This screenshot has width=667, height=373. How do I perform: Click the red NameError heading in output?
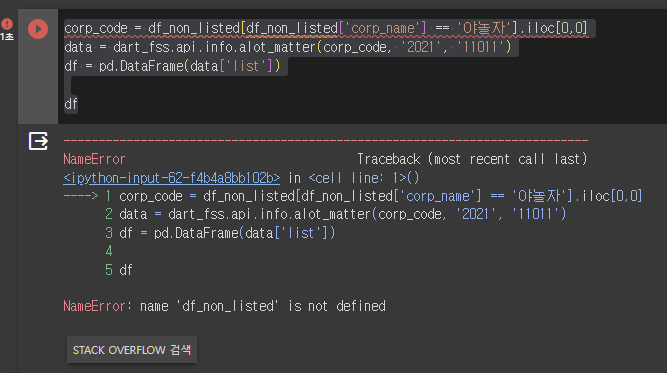click(94, 159)
